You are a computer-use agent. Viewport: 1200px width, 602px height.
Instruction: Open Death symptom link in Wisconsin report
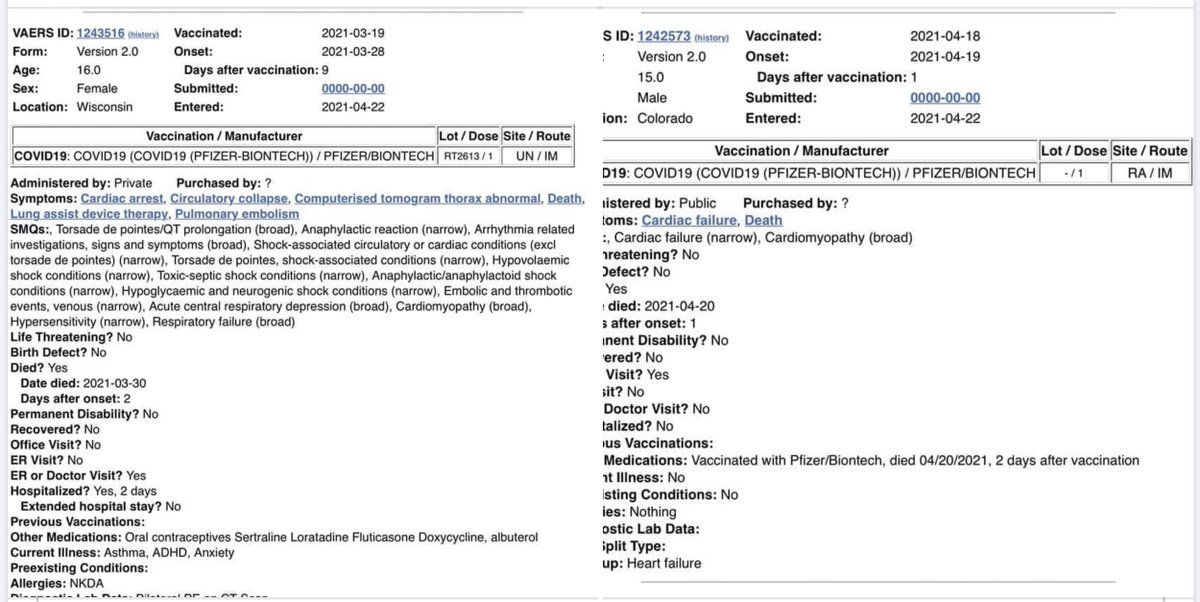tap(567, 199)
